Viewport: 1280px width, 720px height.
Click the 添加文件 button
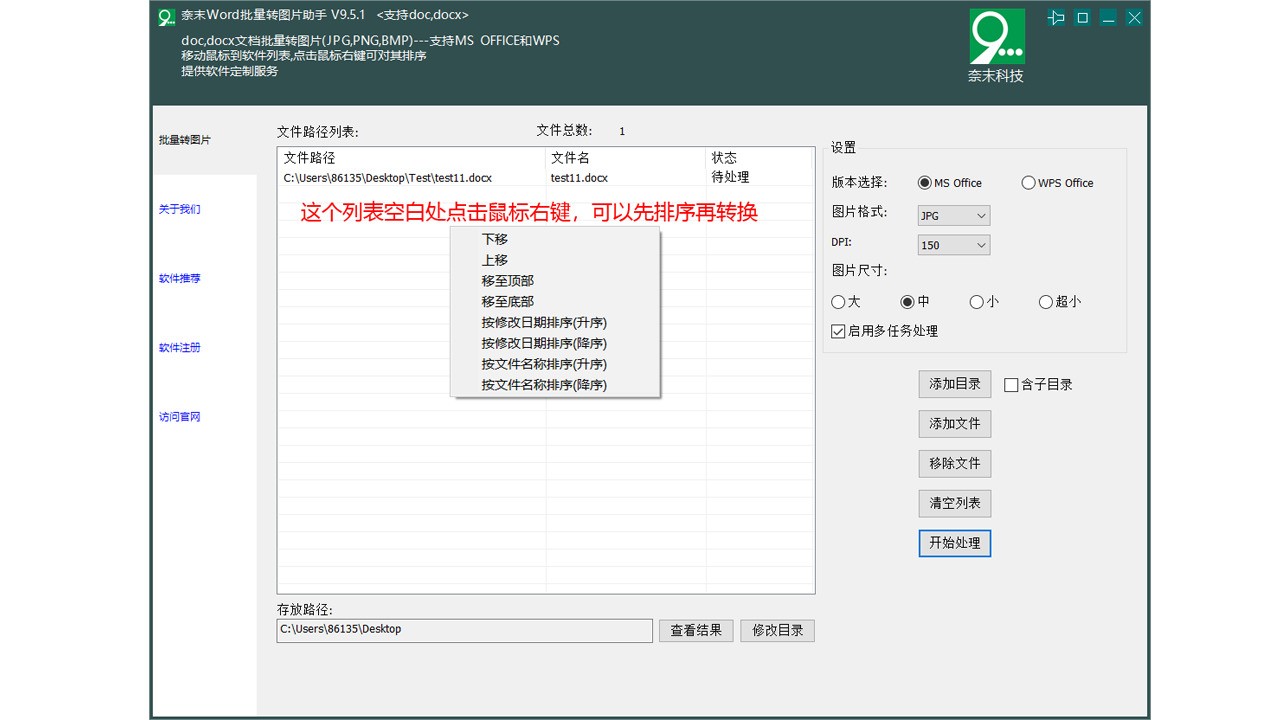coord(954,423)
